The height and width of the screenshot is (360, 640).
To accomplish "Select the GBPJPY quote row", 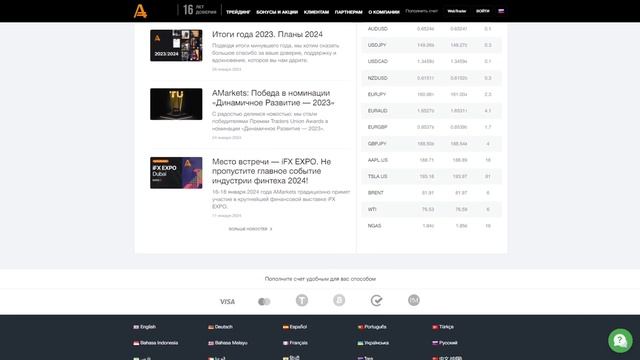I will [x=431, y=144].
